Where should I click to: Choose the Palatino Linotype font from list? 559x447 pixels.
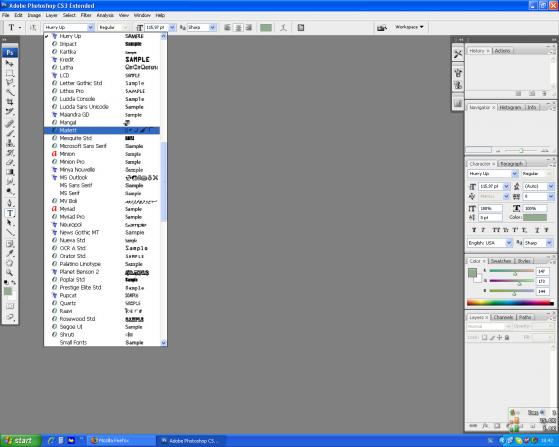(102, 264)
